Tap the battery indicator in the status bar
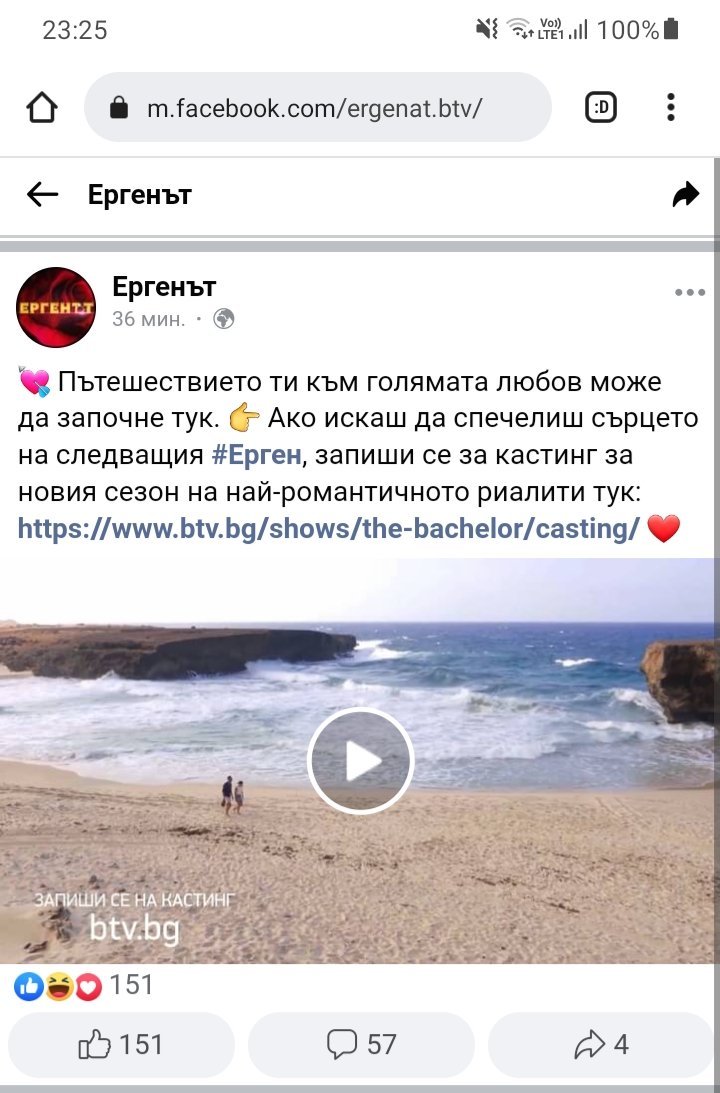This screenshot has width=720, height=1093. pos(671,29)
